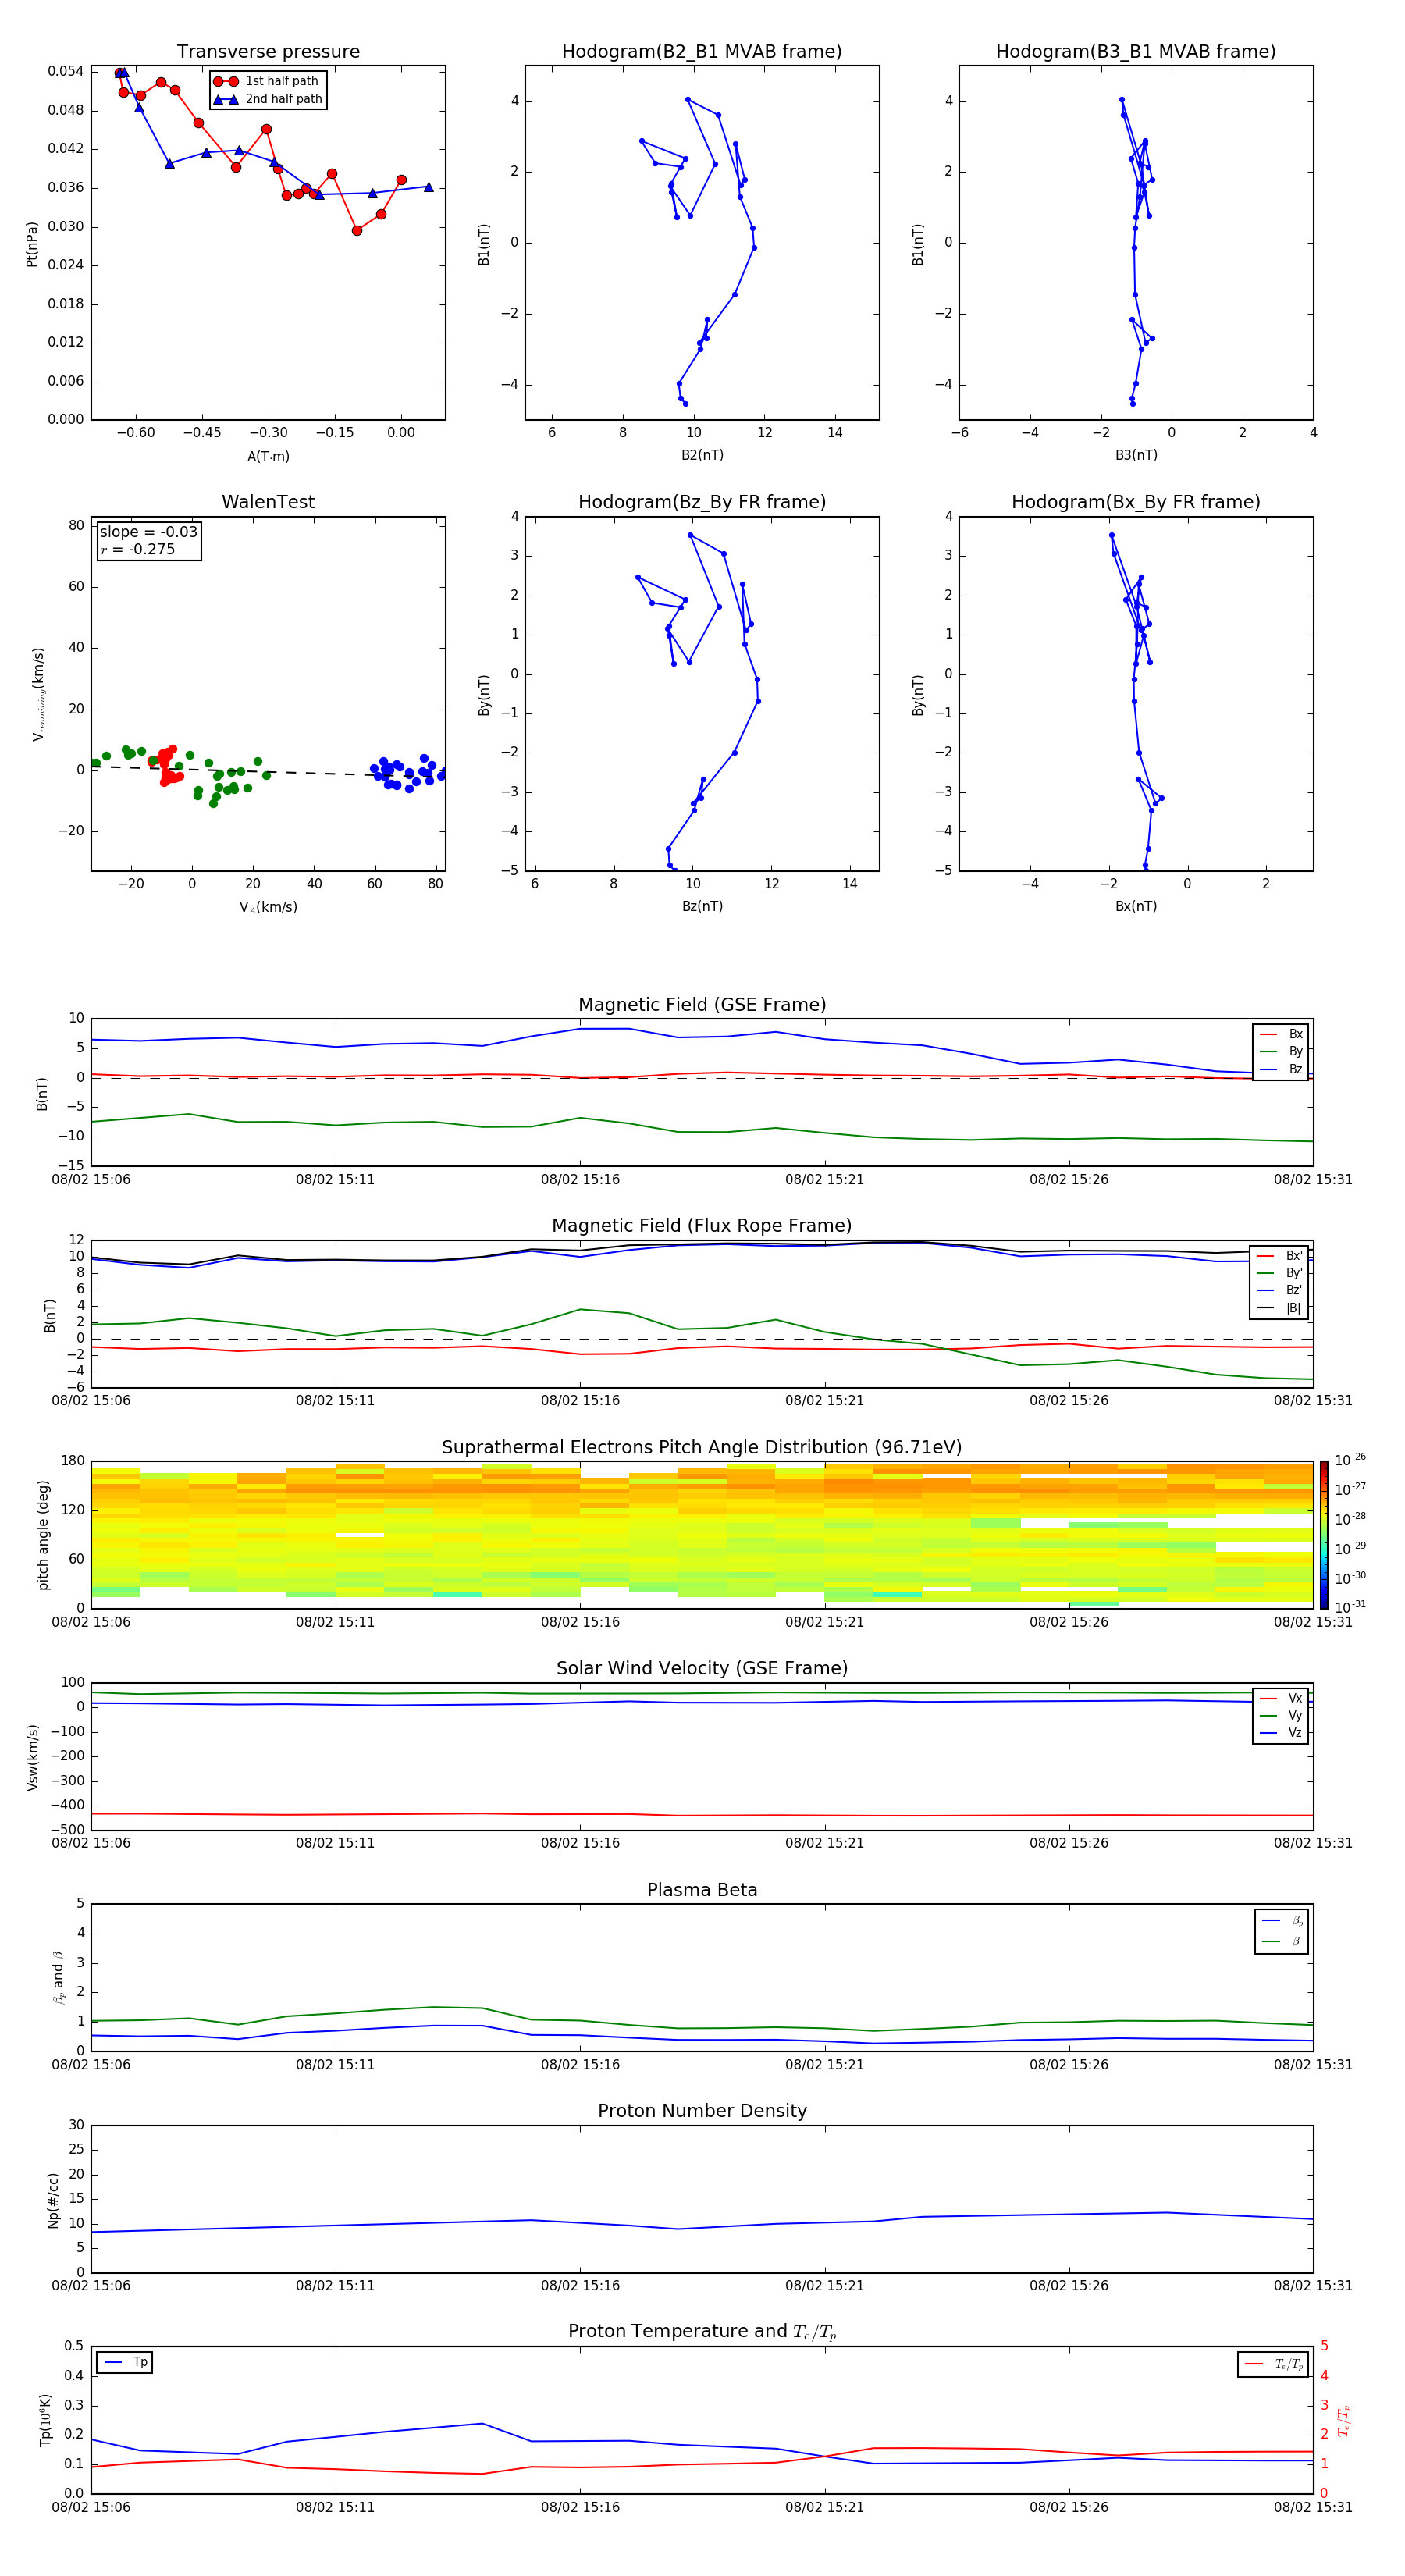Click the "pitch angle (deg)" axis label
This screenshot has width=1405, height=2576.
tap(43, 1535)
